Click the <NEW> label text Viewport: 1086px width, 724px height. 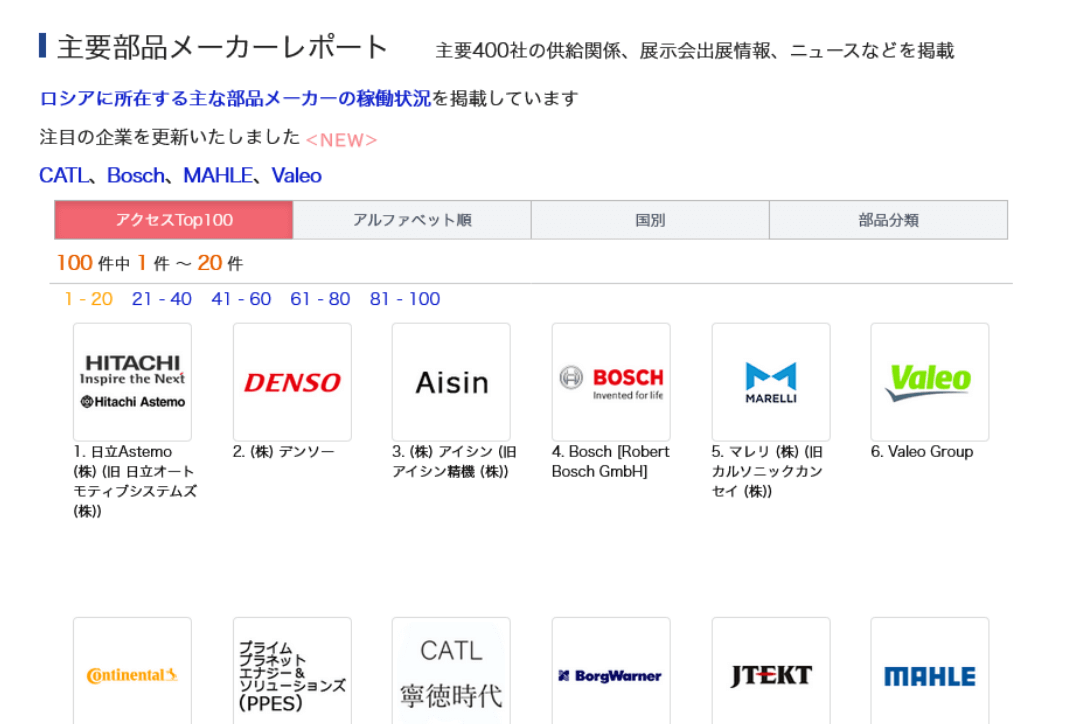click(x=341, y=141)
